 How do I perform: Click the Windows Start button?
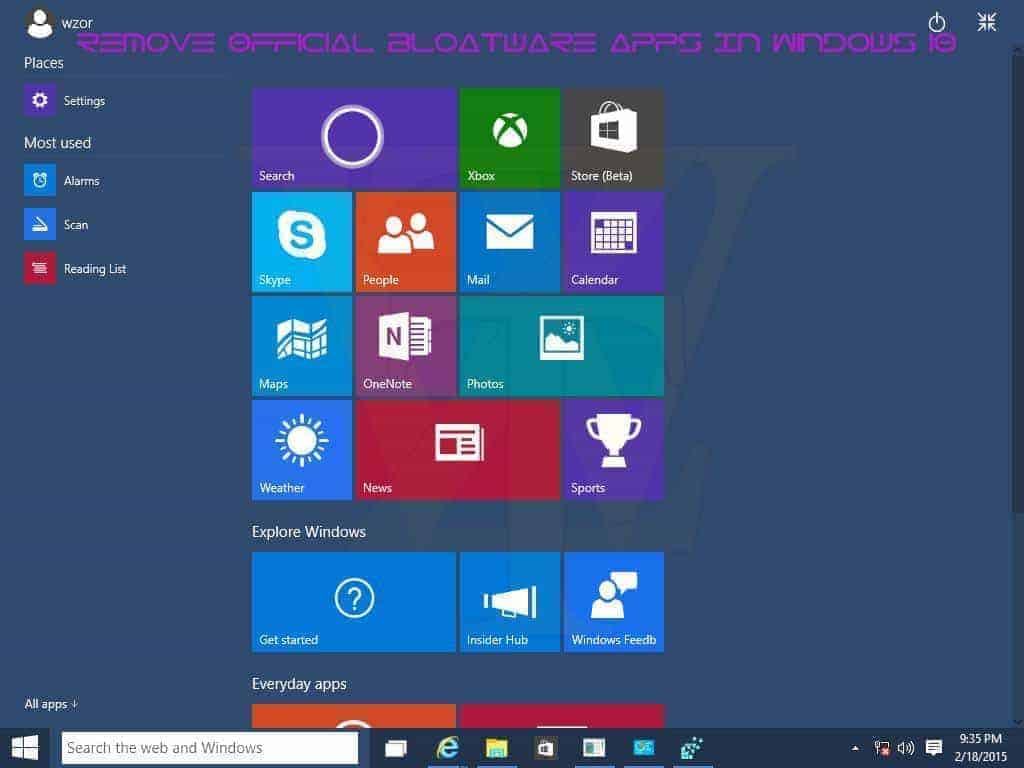[25, 748]
